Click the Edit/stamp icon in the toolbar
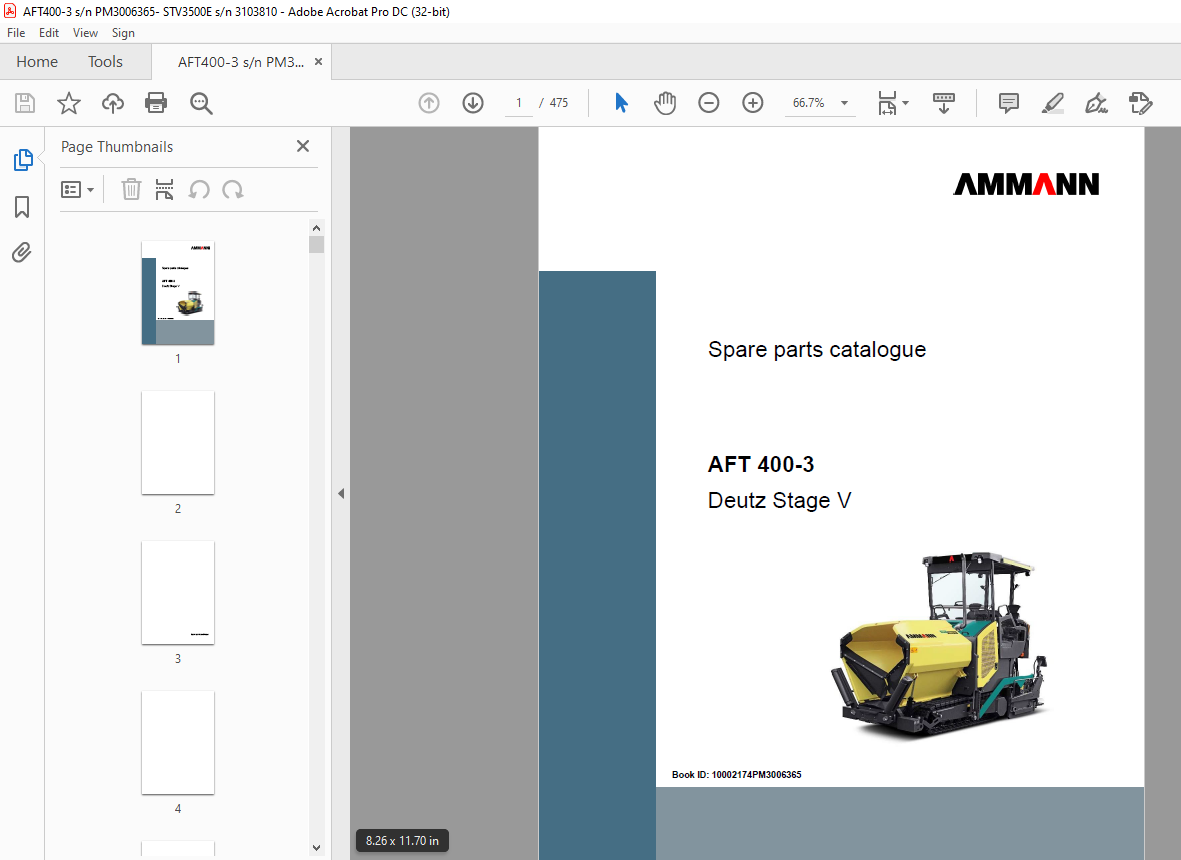 1140,103
